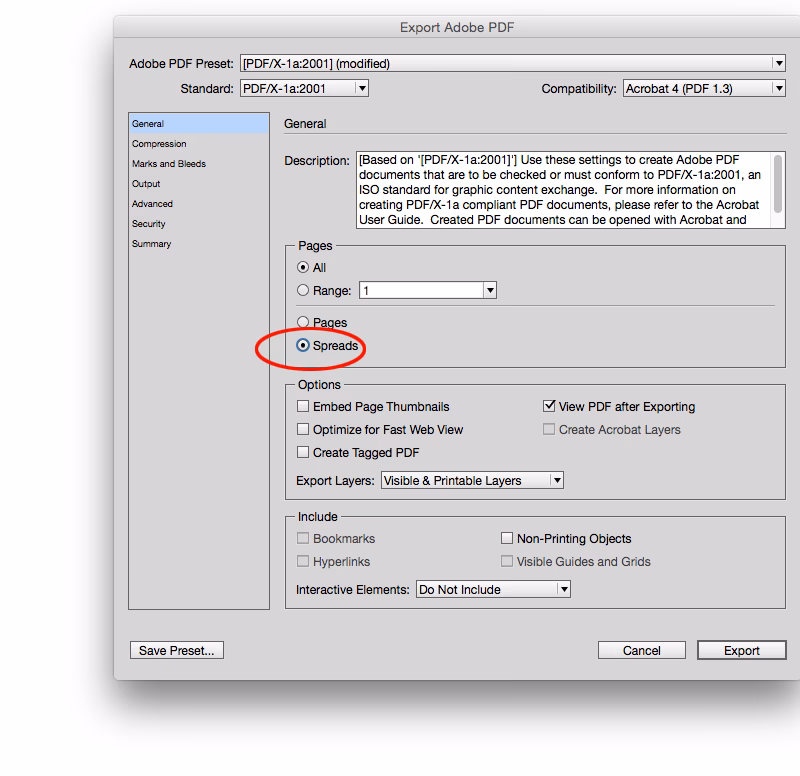Go to the Output settings section
800x776 pixels.
pyautogui.click(x=146, y=184)
